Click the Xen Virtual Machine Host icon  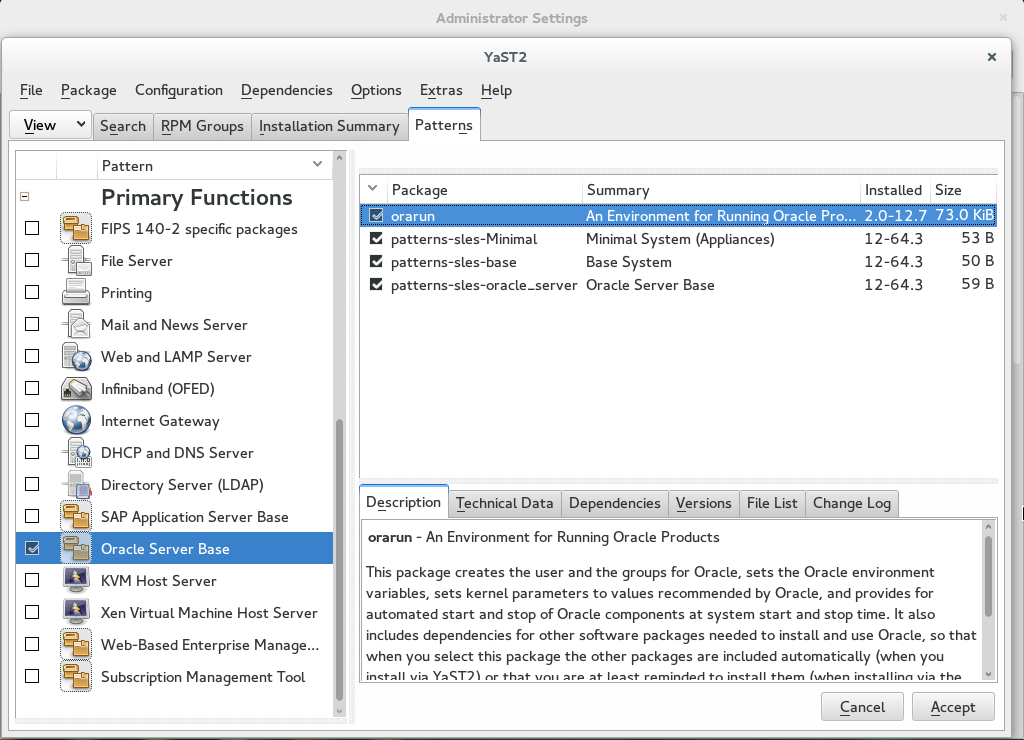[x=75, y=612]
